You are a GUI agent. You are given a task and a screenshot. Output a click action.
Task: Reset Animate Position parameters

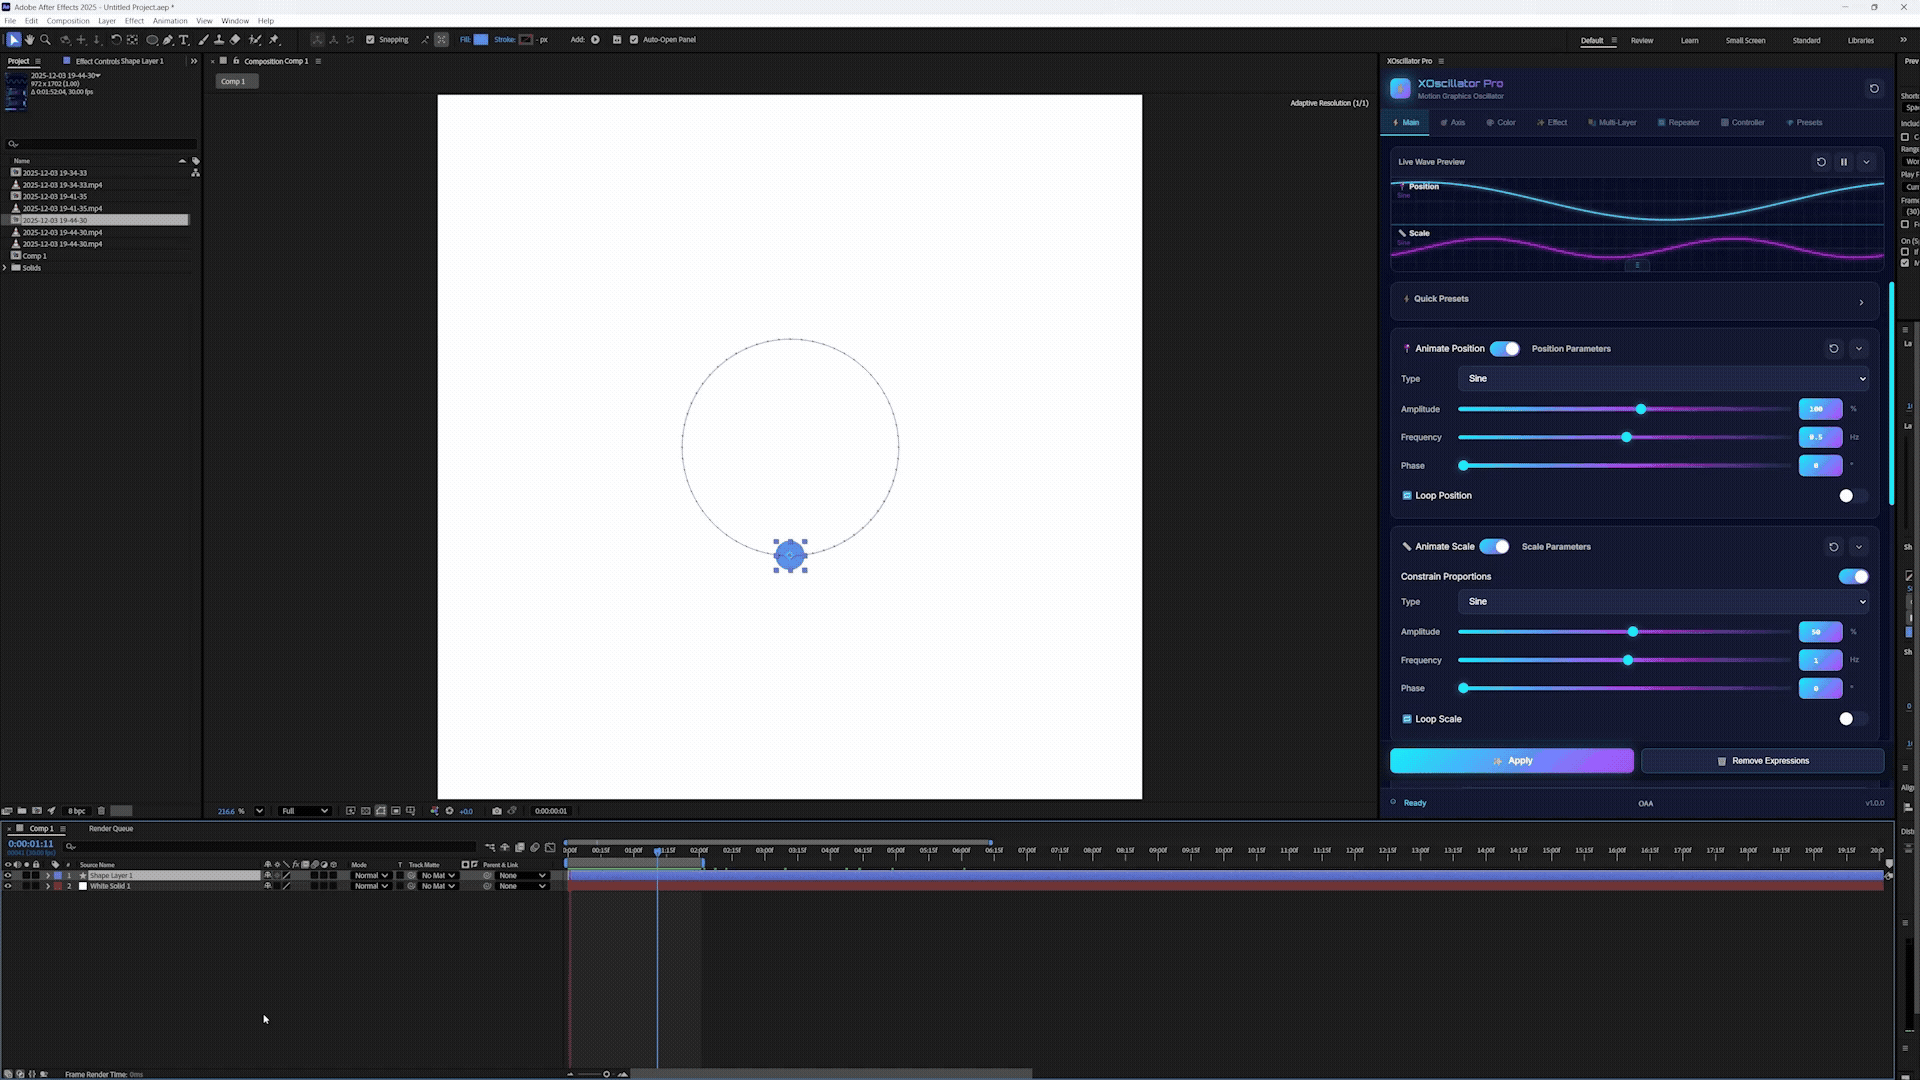click(1833, 349)
